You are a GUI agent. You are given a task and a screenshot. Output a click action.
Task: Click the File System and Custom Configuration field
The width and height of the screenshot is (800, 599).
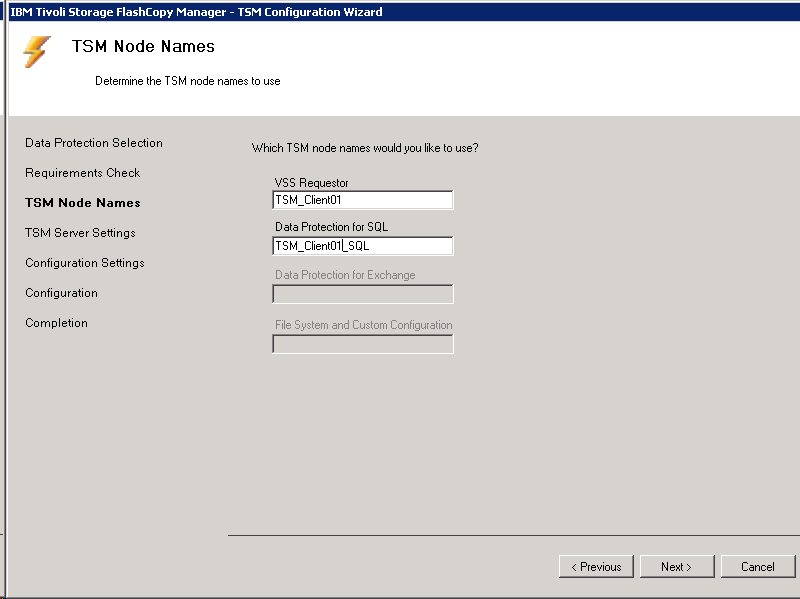coord(362,343)
